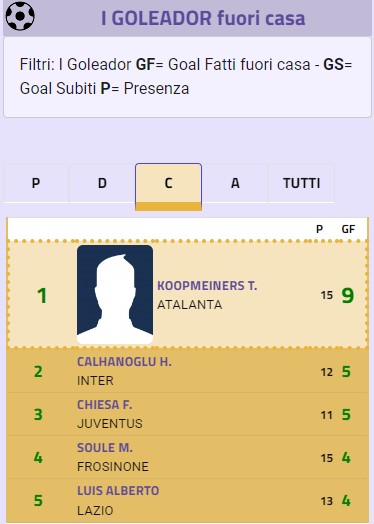Screen dimensions: 374x524
Task: Click the ATALANTA team name
Action: click(190, 305)
